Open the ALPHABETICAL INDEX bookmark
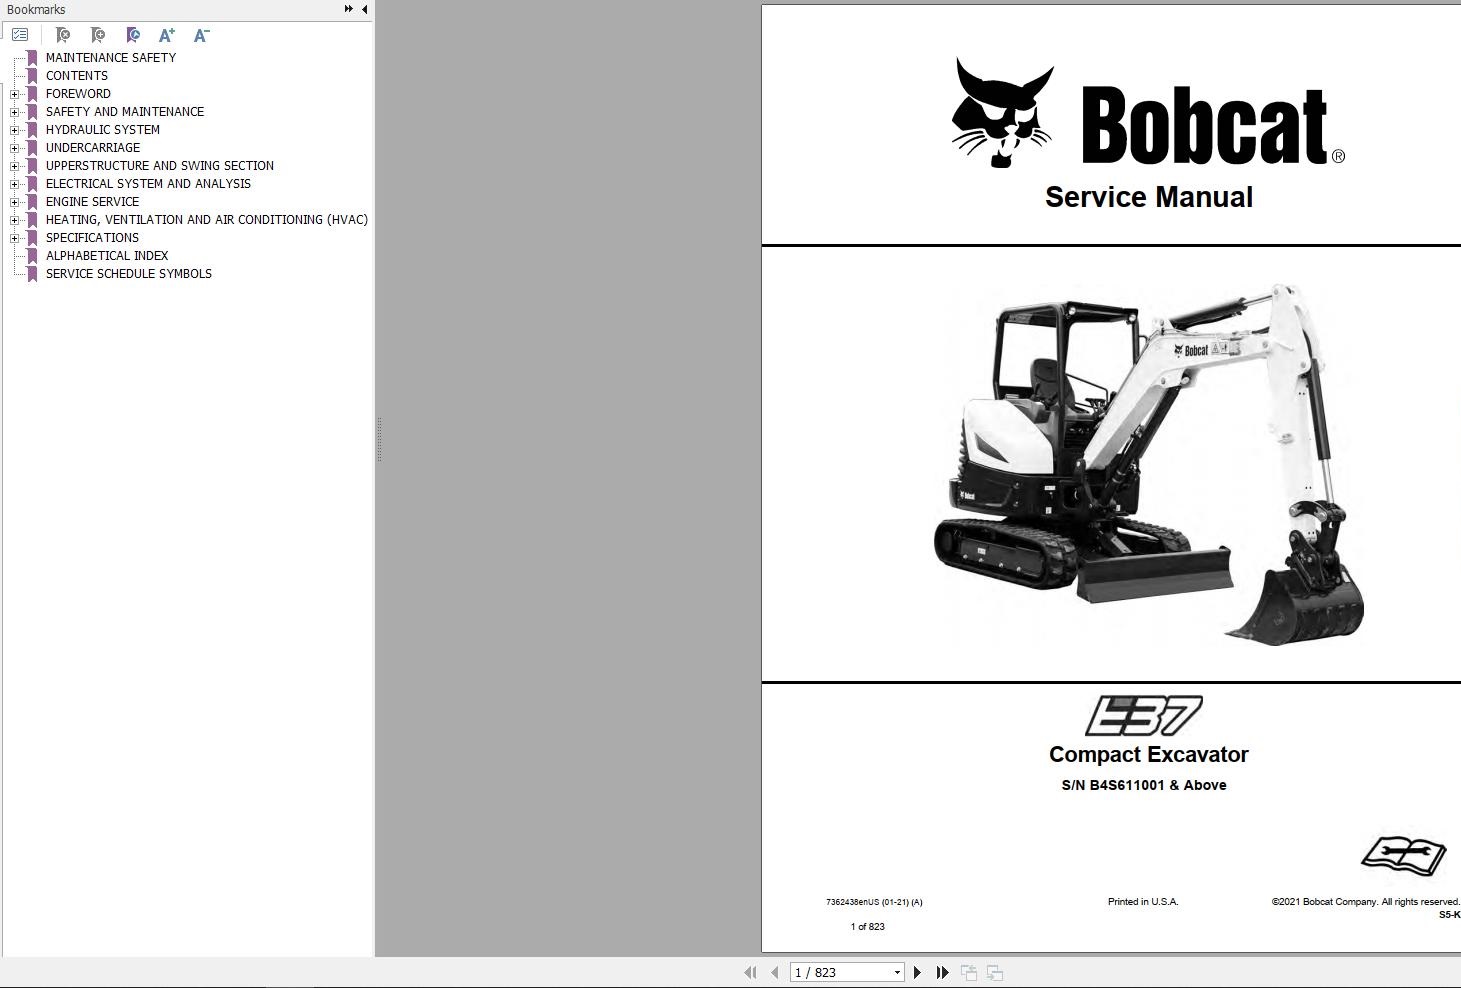The image size is (1461, 988). (x=107, y=256)
